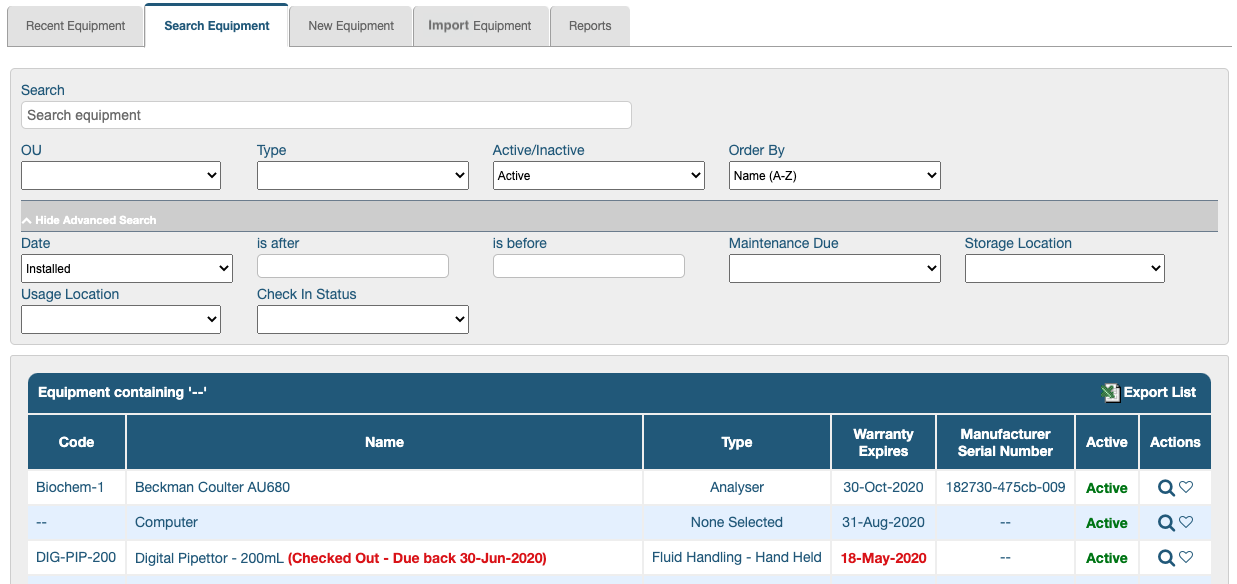1237x584 pixels.
Task: Click the Actions column header
Action: pos(1175,442)
